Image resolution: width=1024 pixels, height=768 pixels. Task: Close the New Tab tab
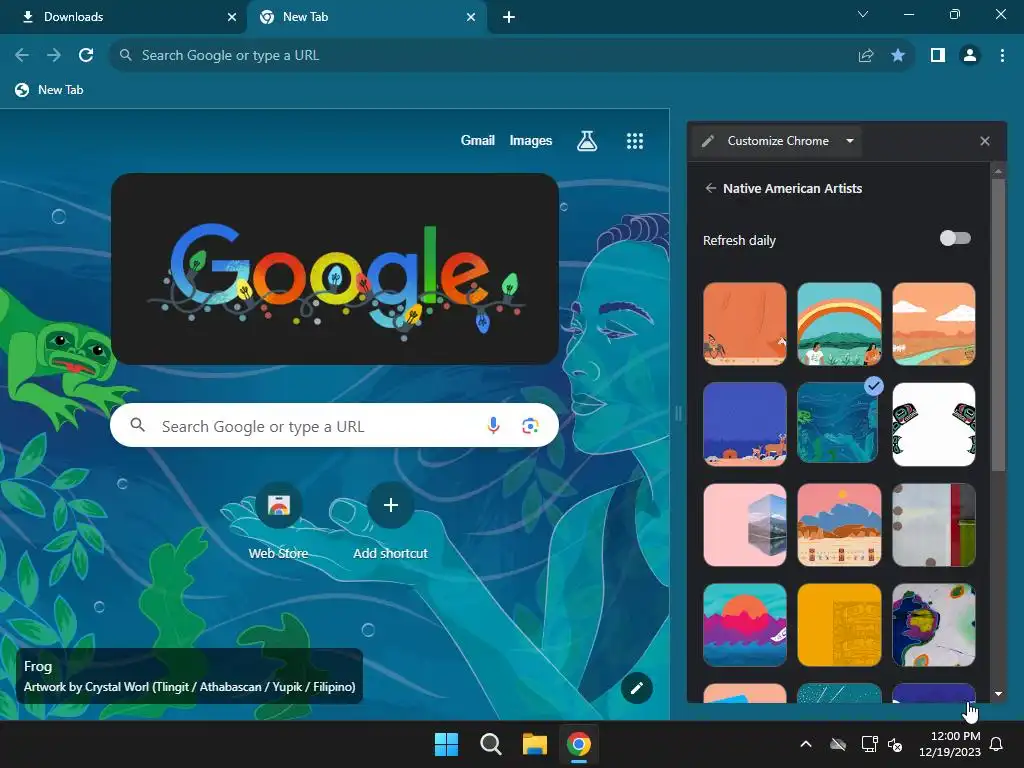tap(471, 17)
